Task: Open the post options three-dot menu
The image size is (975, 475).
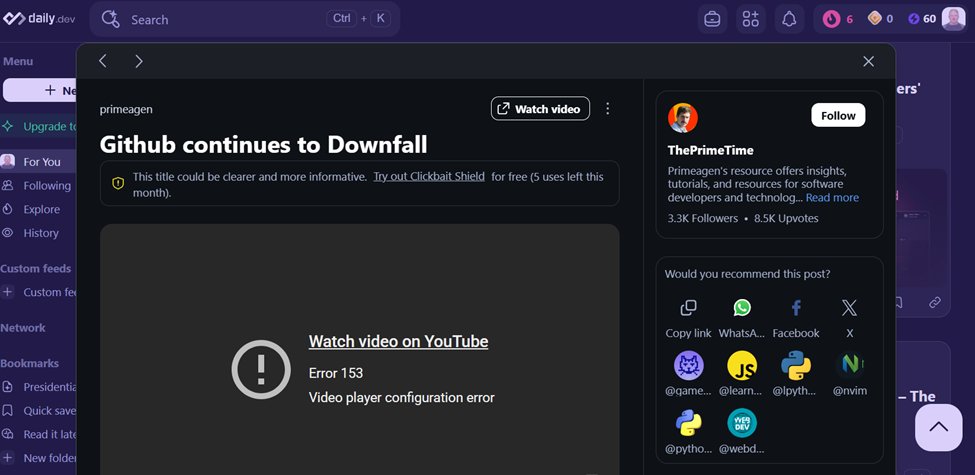Action: [608, 109]
